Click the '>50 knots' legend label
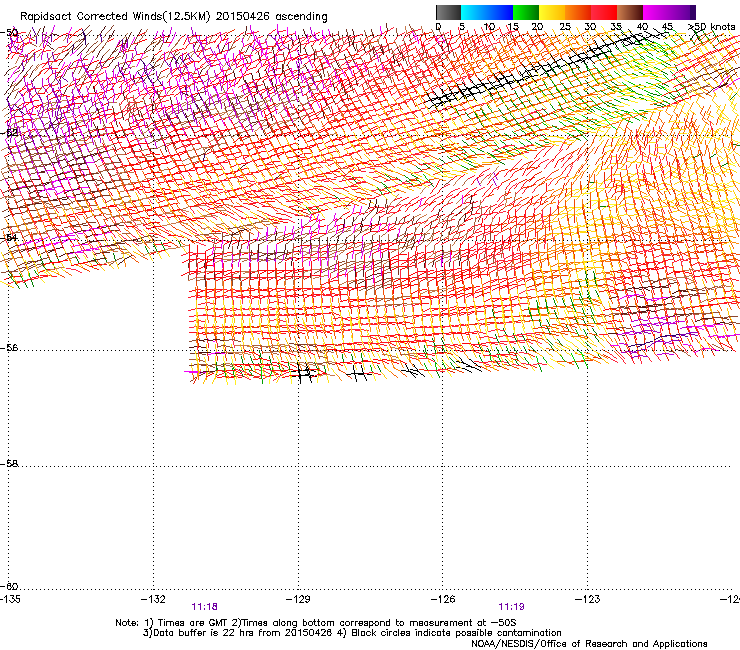 click(x=712, y=27)
